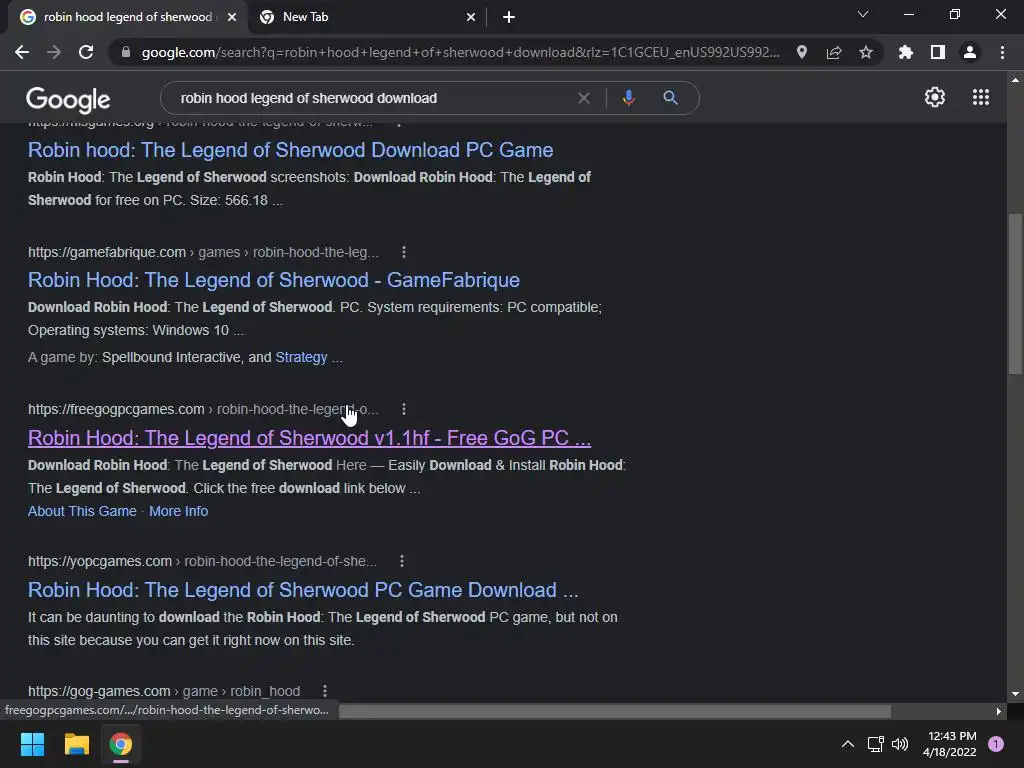Click the yopcgames.com URL breadcrumb

202,561
